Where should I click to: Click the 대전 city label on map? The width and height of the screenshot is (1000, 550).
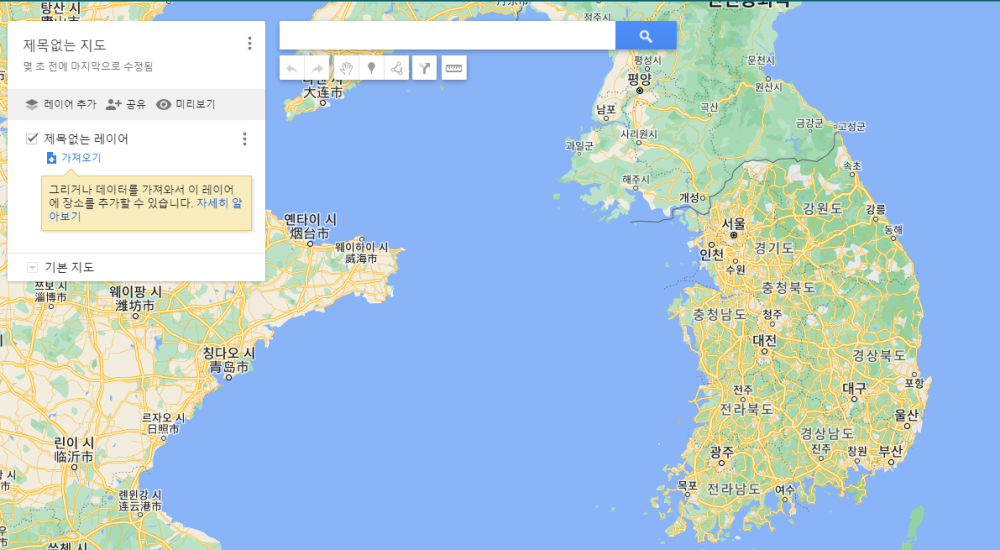[x=765, y=340]
